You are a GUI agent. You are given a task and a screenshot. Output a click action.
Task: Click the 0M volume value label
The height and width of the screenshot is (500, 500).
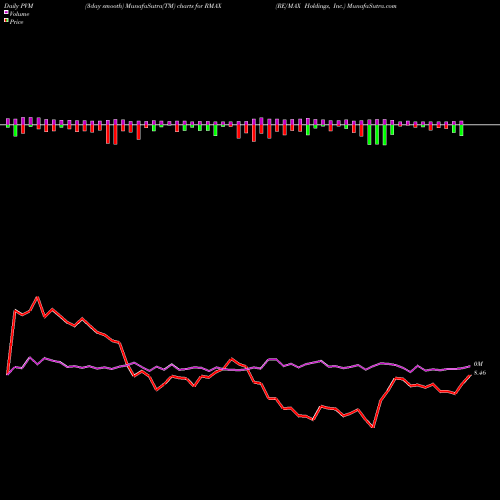[478, 364]
